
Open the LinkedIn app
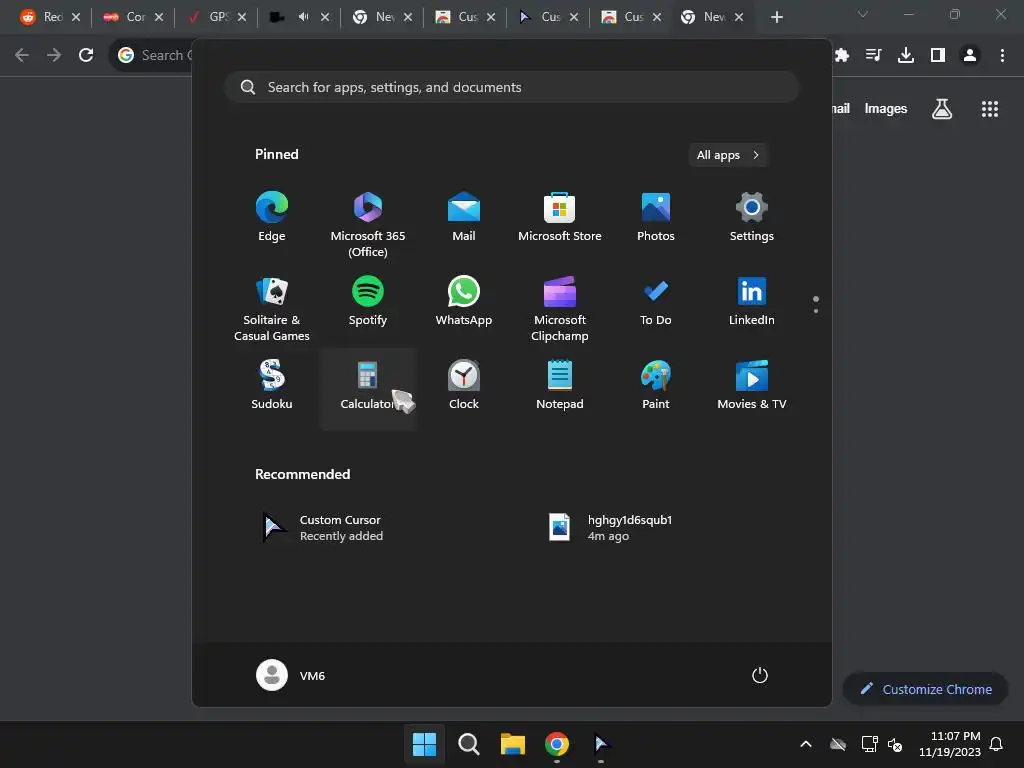point(752,302)
